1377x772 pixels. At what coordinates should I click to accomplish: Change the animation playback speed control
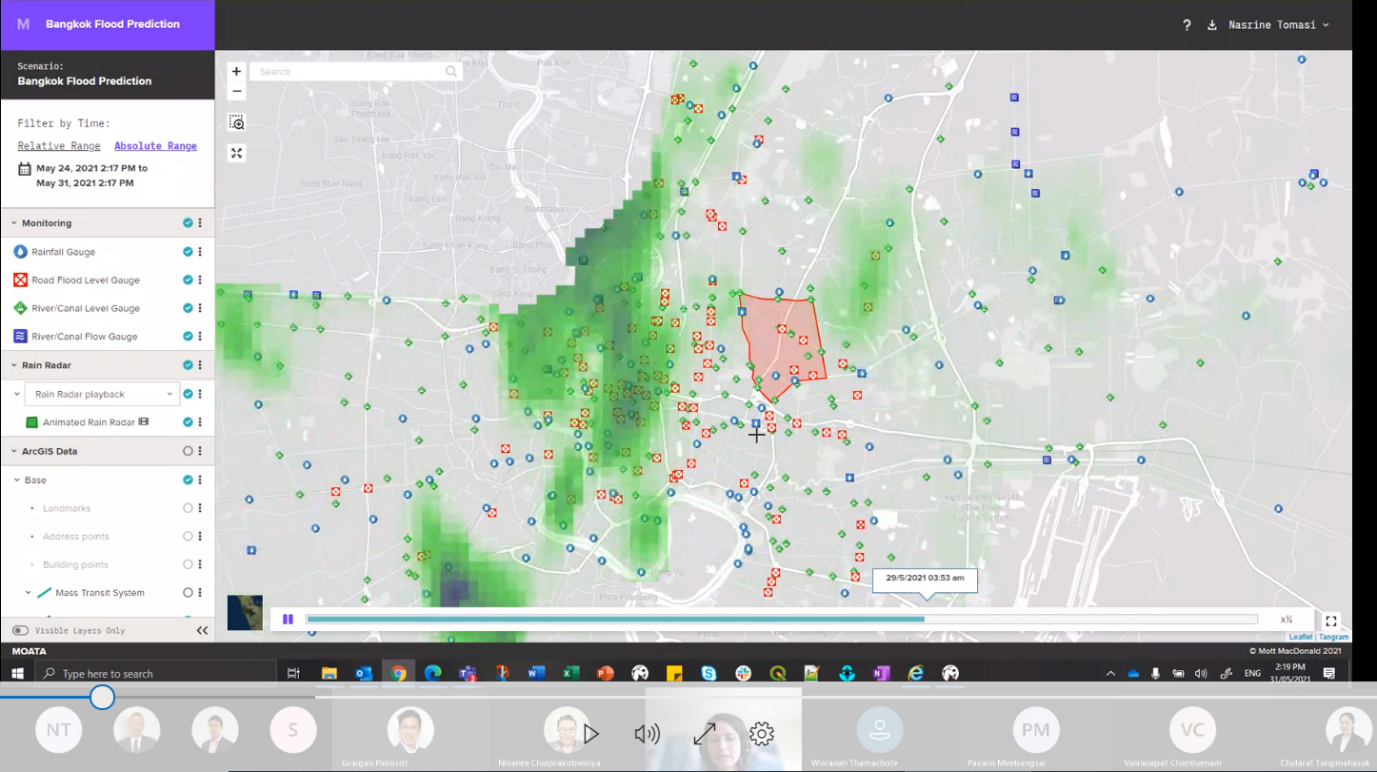[1286, 620]
